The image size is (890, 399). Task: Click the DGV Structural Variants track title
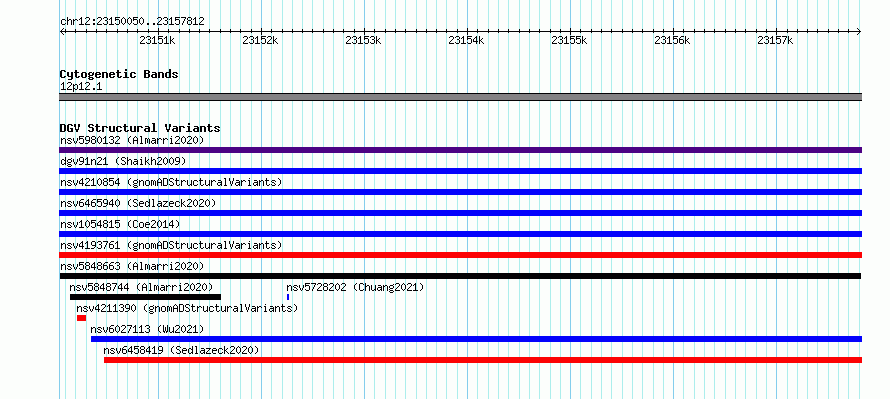[140, 128]
